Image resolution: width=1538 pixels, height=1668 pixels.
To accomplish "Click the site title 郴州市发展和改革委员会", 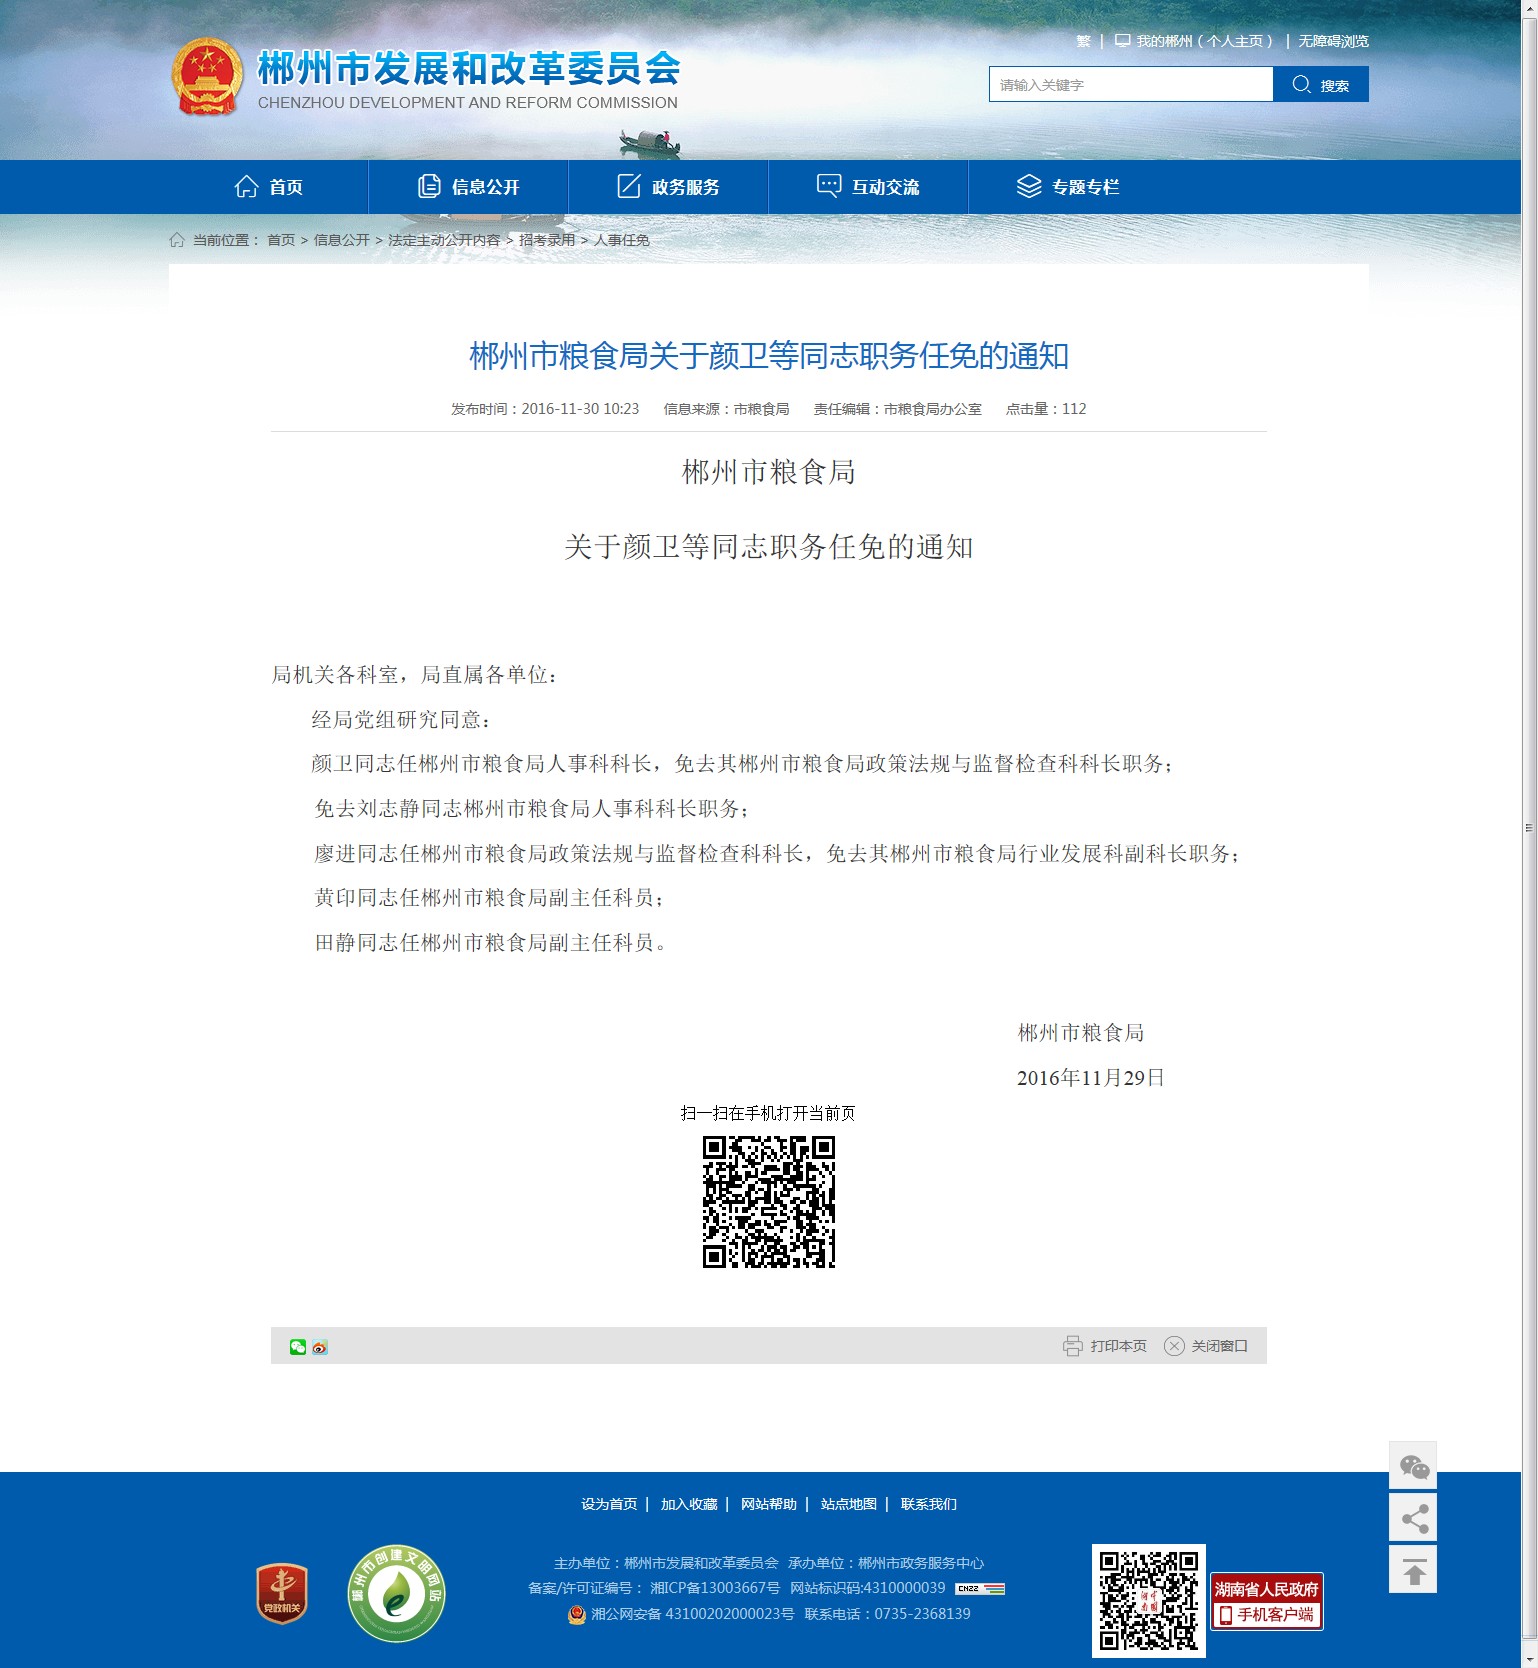I will 469,69.
